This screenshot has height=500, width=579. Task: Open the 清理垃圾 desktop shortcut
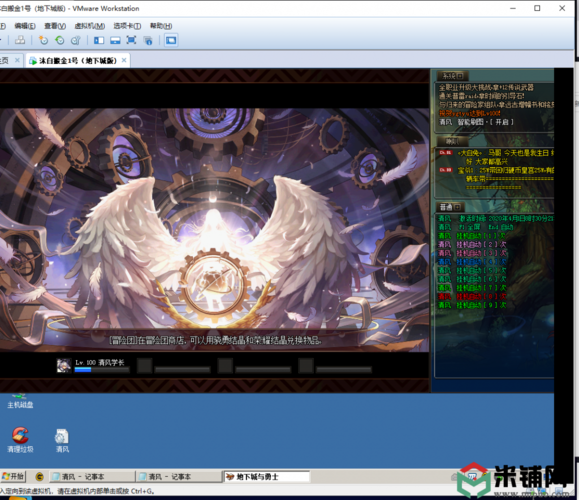20,439
